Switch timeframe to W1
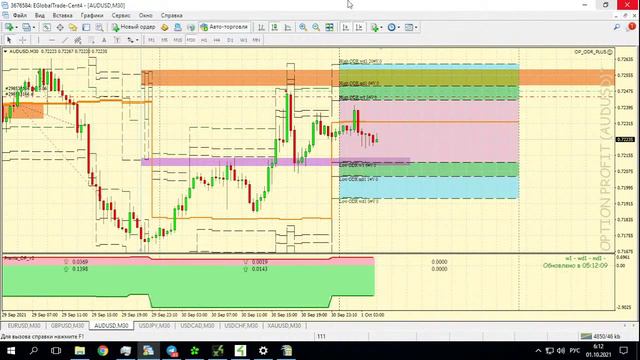Screen dimensions: 640x360 (x=243, y=40)
